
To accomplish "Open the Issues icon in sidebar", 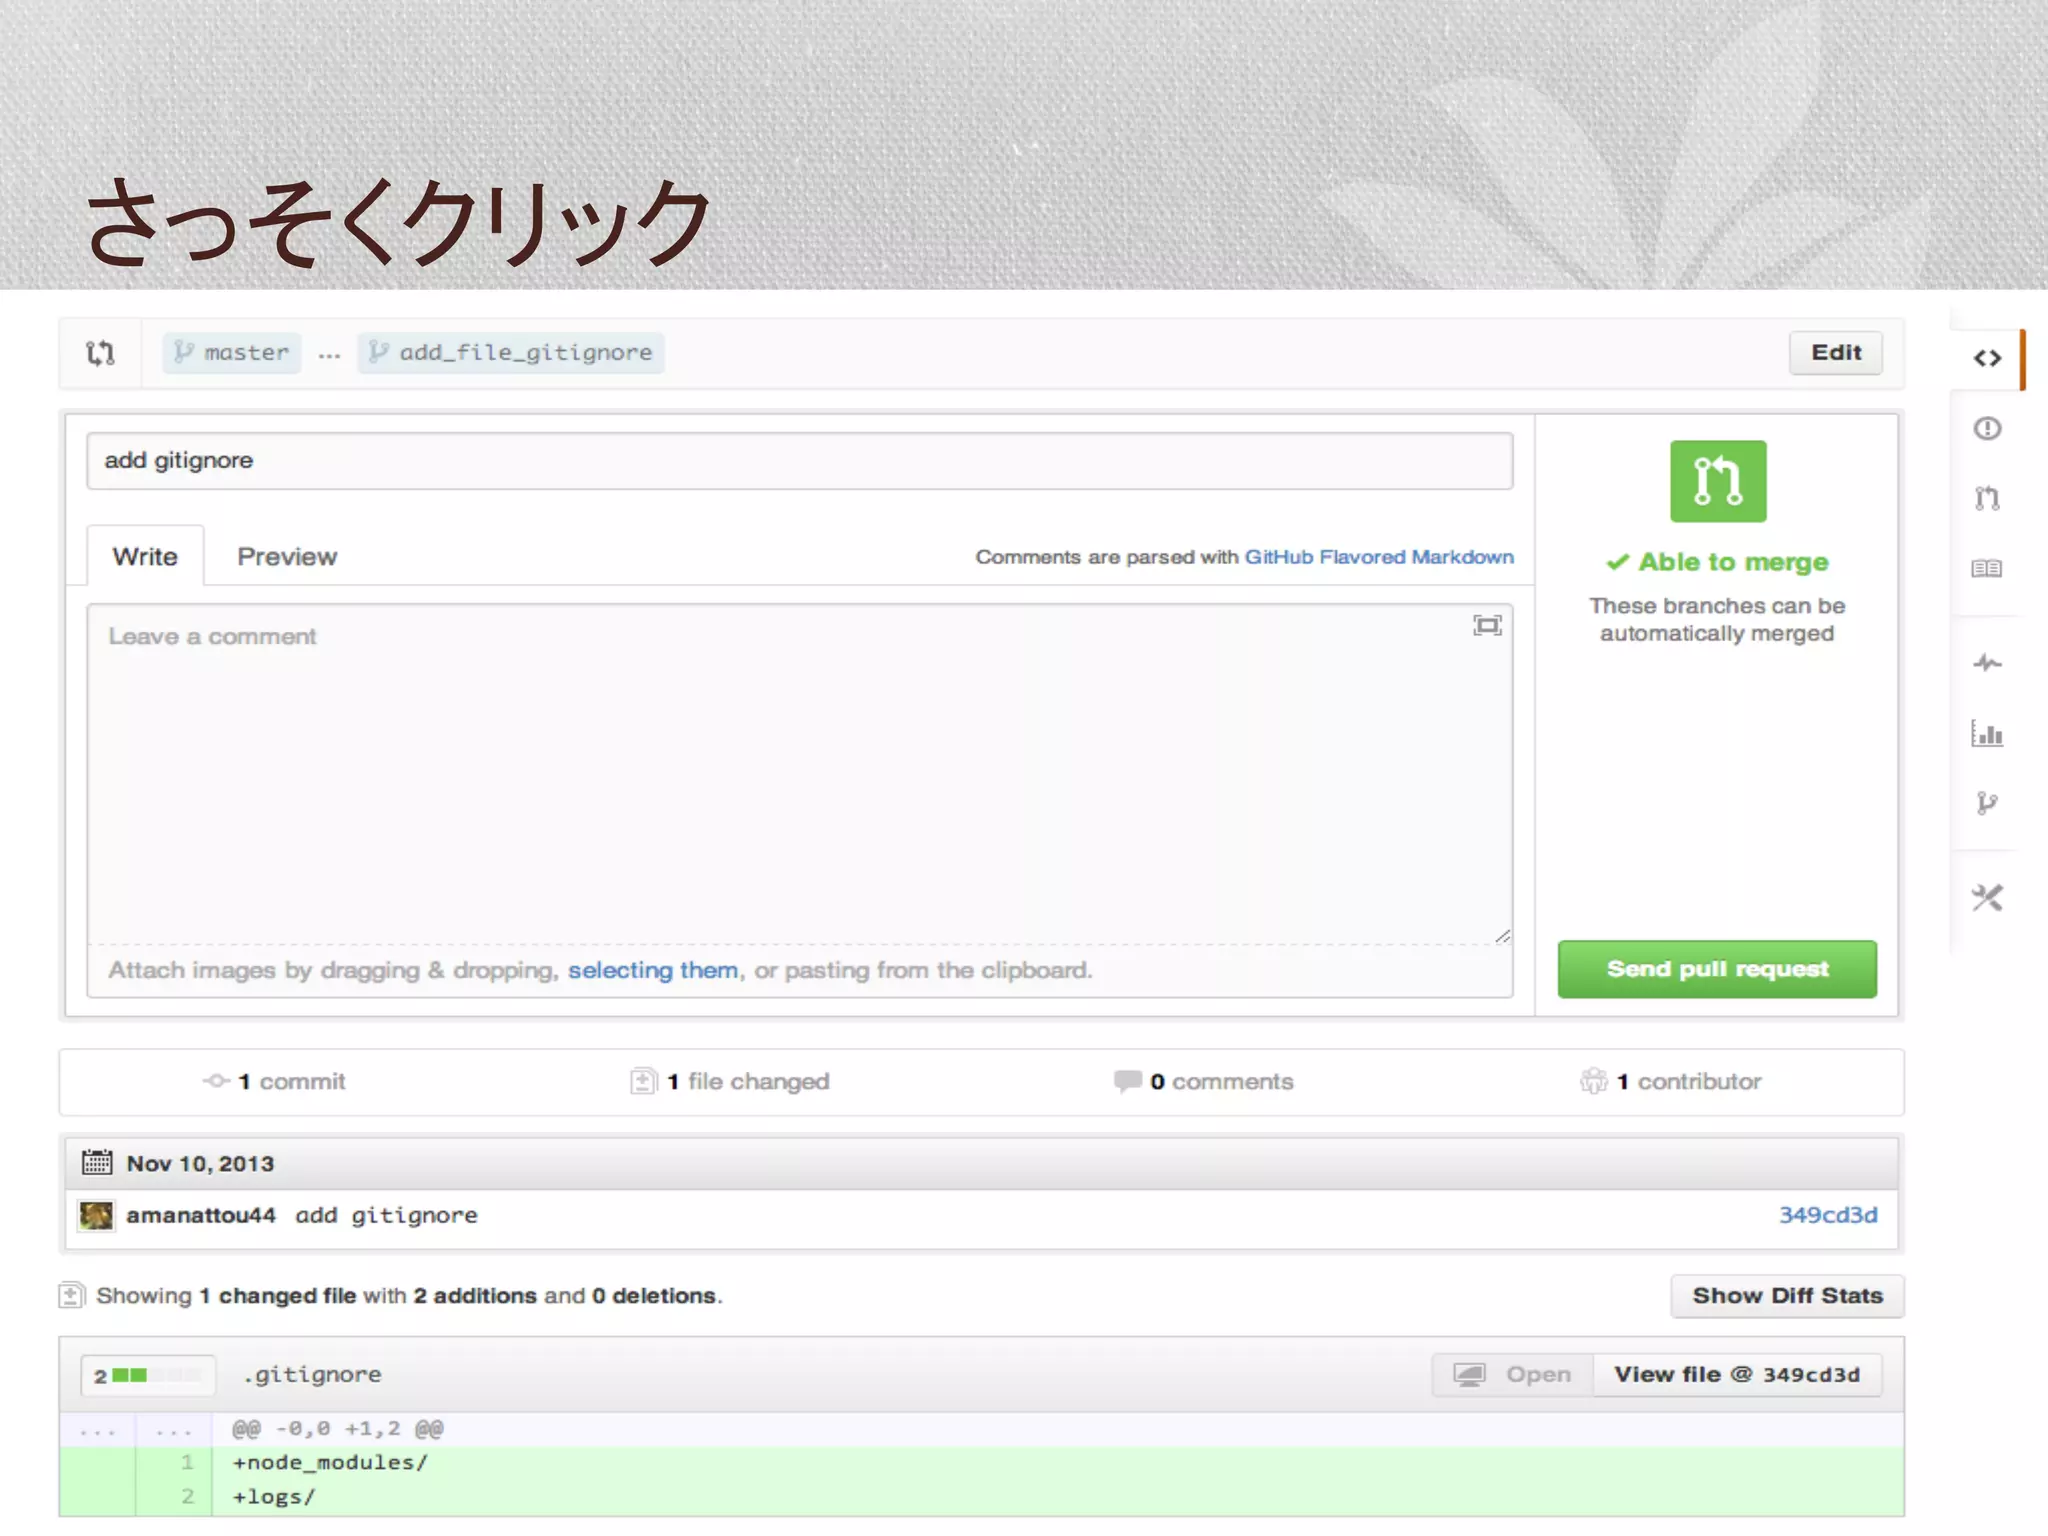I will pyautogui.click(x=1987, y=429).
